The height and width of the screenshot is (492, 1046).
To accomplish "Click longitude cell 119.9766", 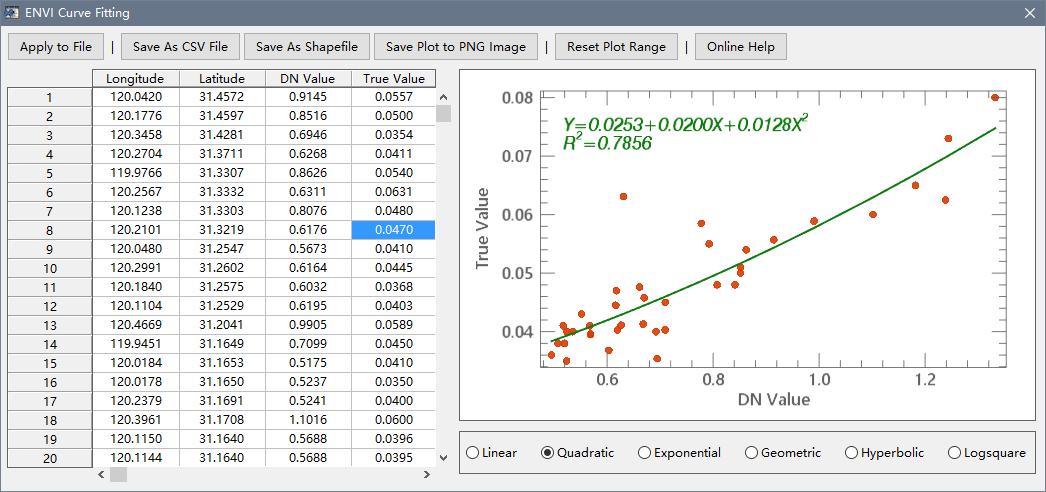I will tap(135, 173).
